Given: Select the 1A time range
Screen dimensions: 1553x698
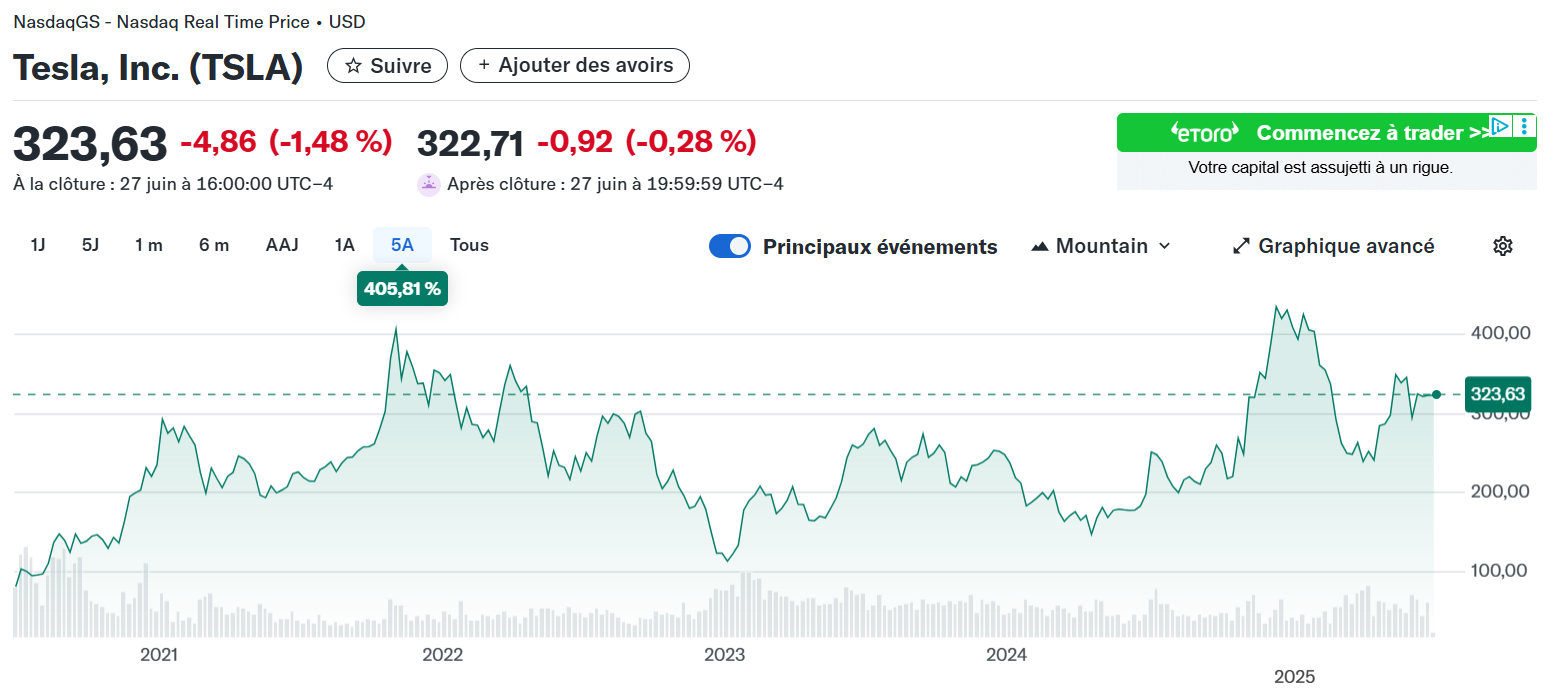Looking at the screenshot, I should (345, 245).
